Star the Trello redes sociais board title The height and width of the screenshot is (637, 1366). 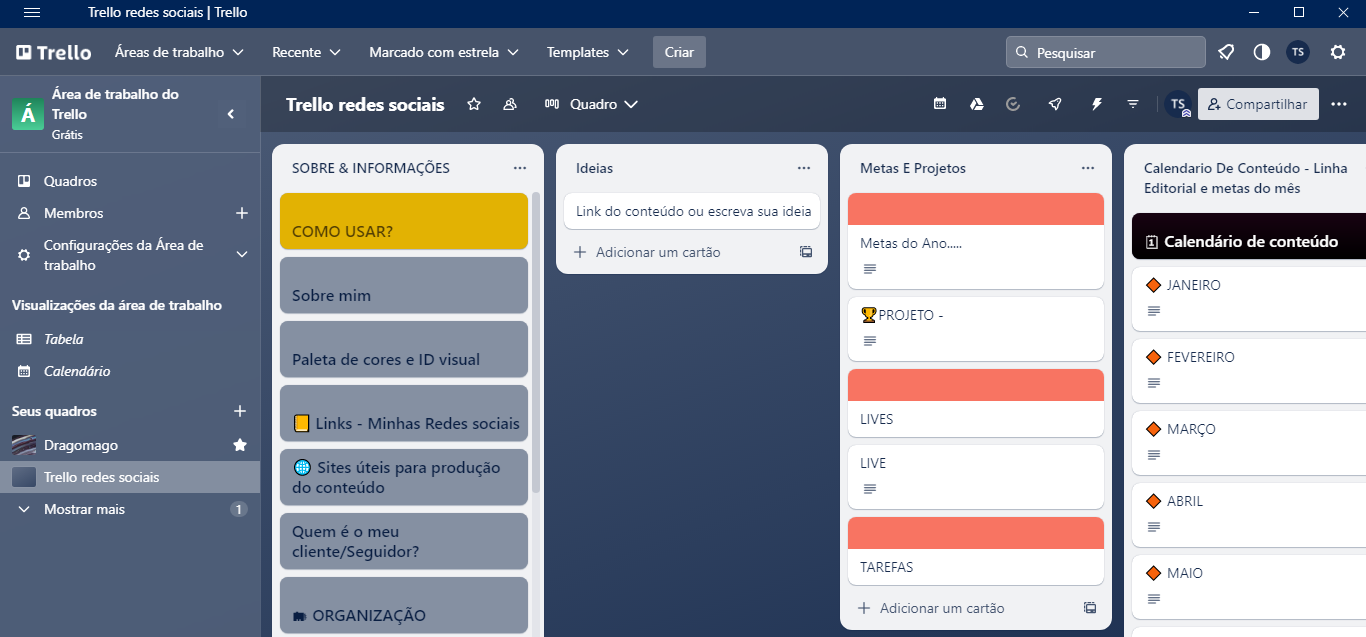[x=474, y=104]
